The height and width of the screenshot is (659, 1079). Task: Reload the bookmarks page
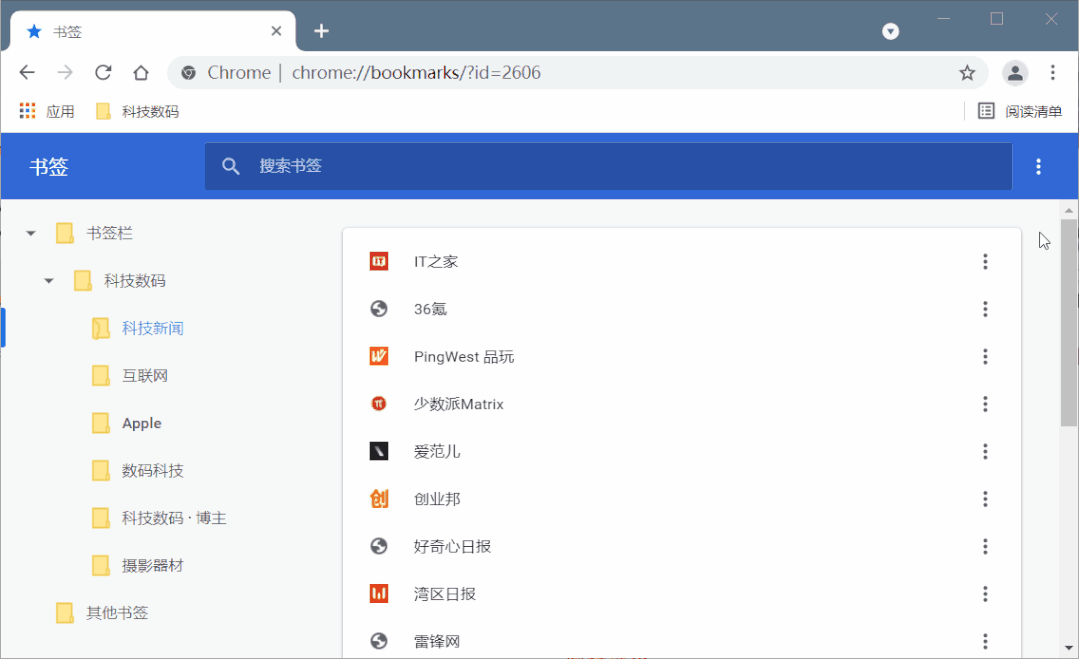[x=103, y=72]
